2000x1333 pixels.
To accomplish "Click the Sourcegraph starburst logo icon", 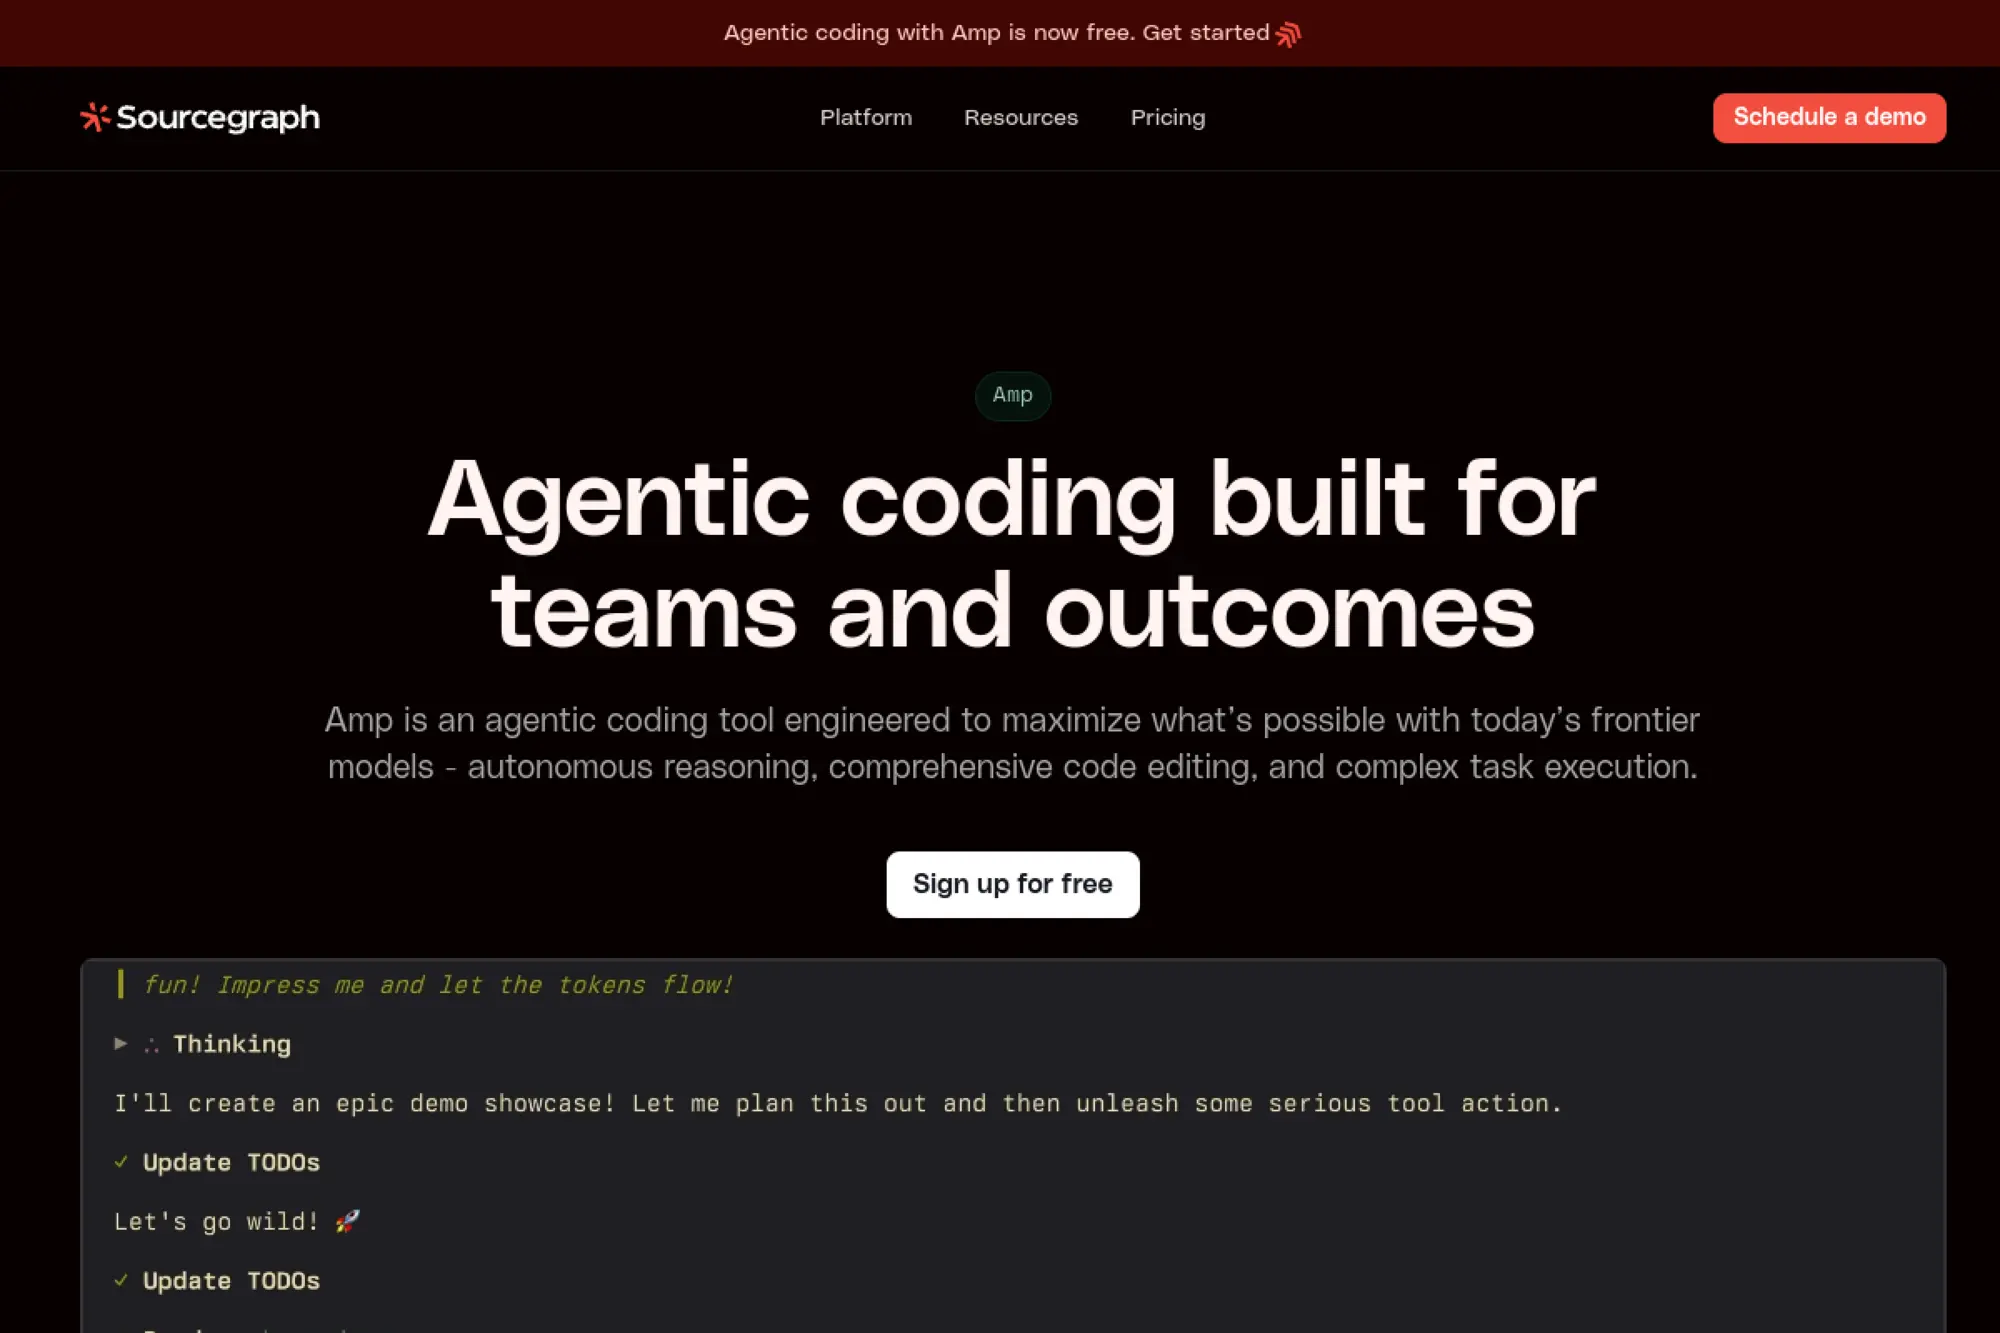I will (x=95, y=117).
